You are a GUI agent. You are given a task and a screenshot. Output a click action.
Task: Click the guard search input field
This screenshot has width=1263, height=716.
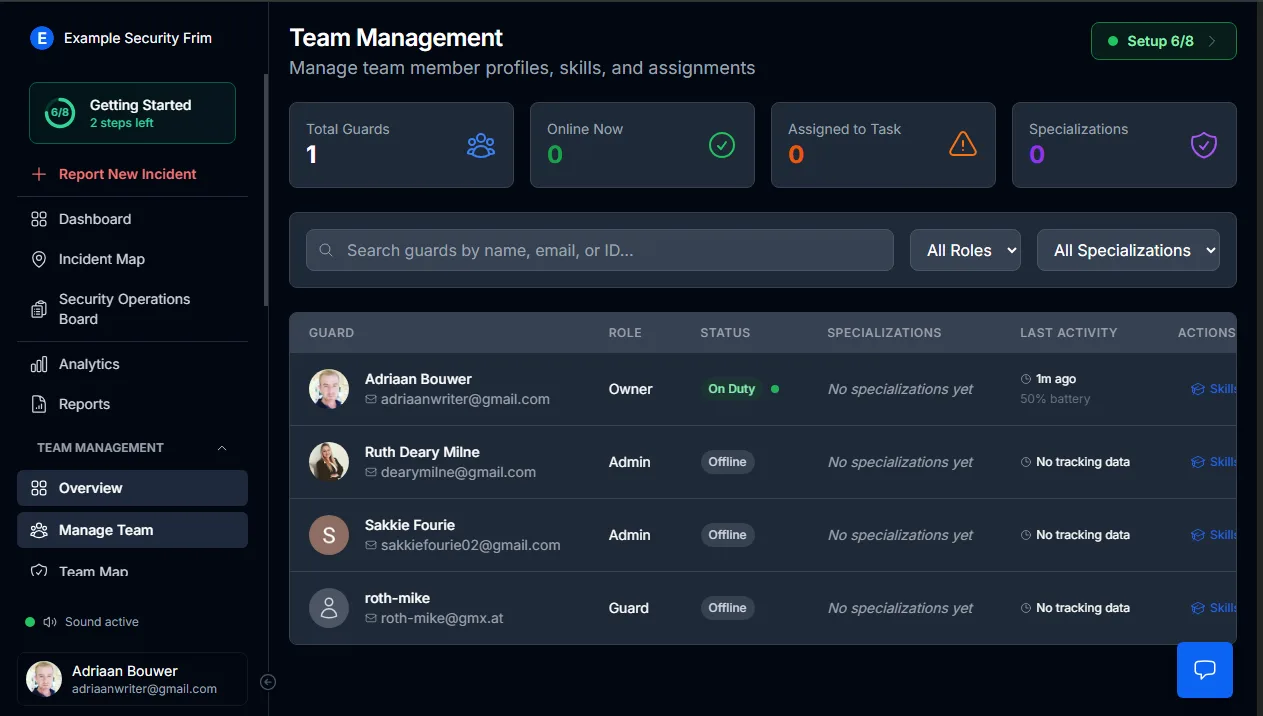[600, 250]
